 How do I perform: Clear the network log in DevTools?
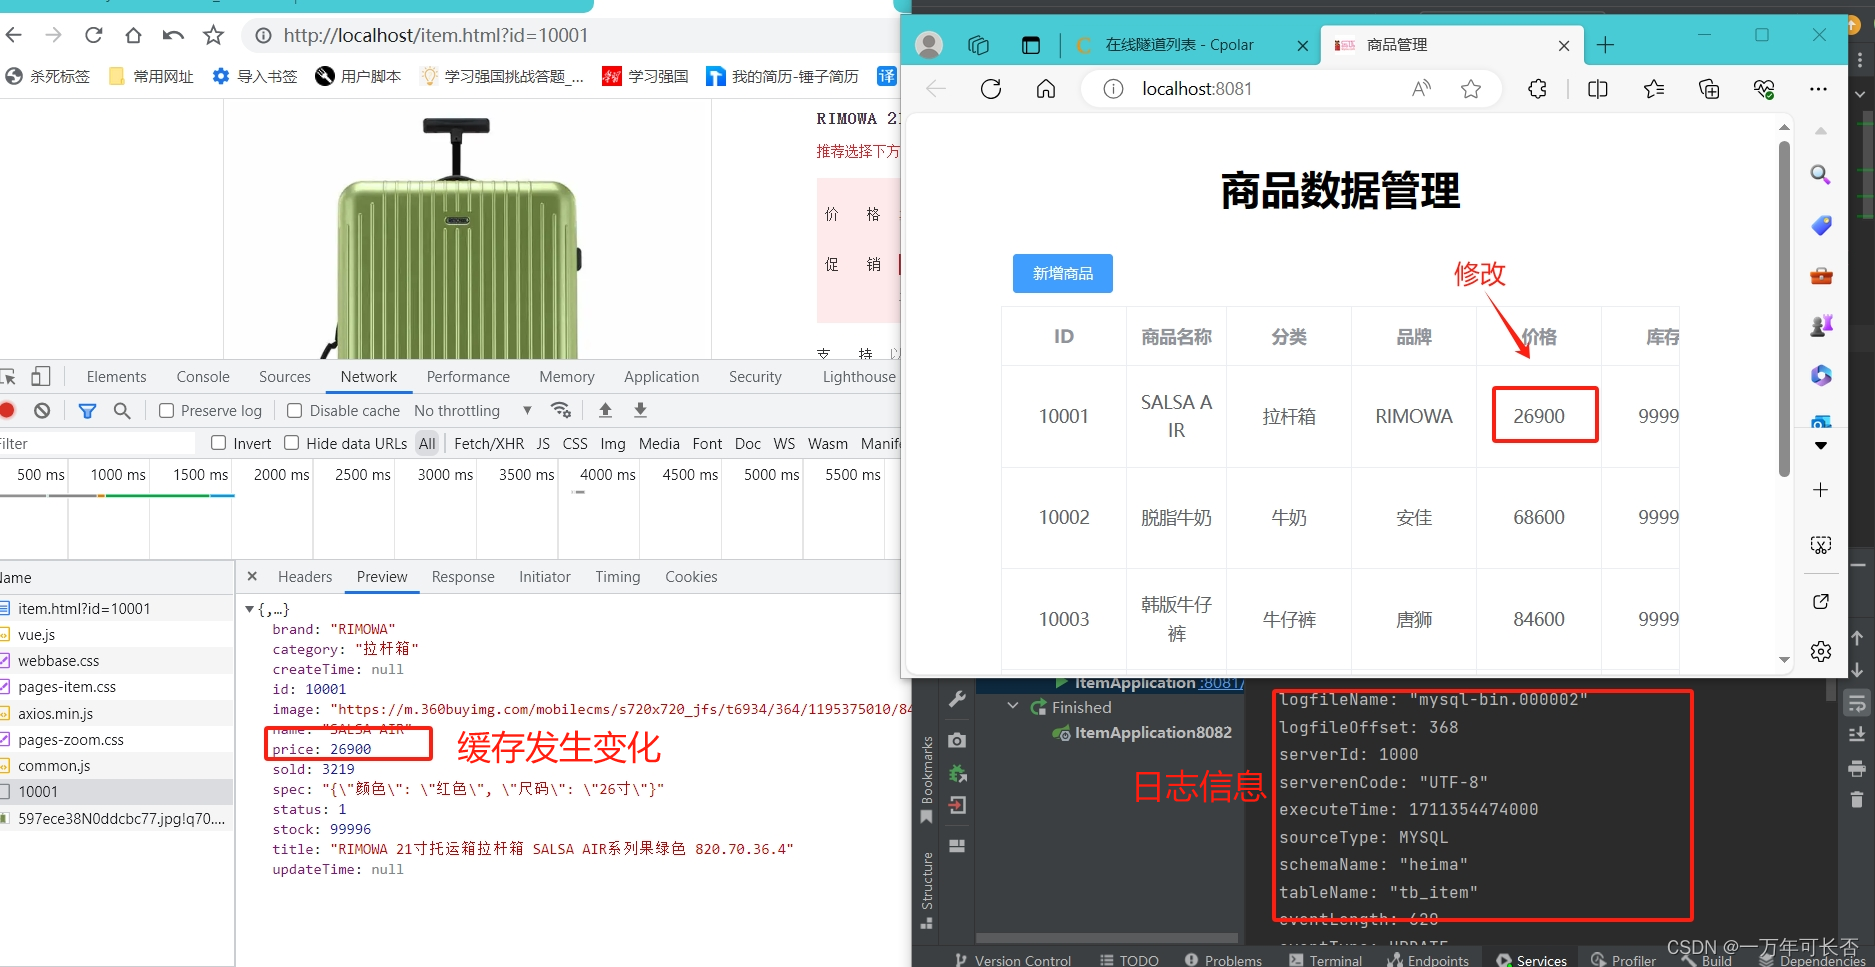pyautogui.click(x=42, y=410)
